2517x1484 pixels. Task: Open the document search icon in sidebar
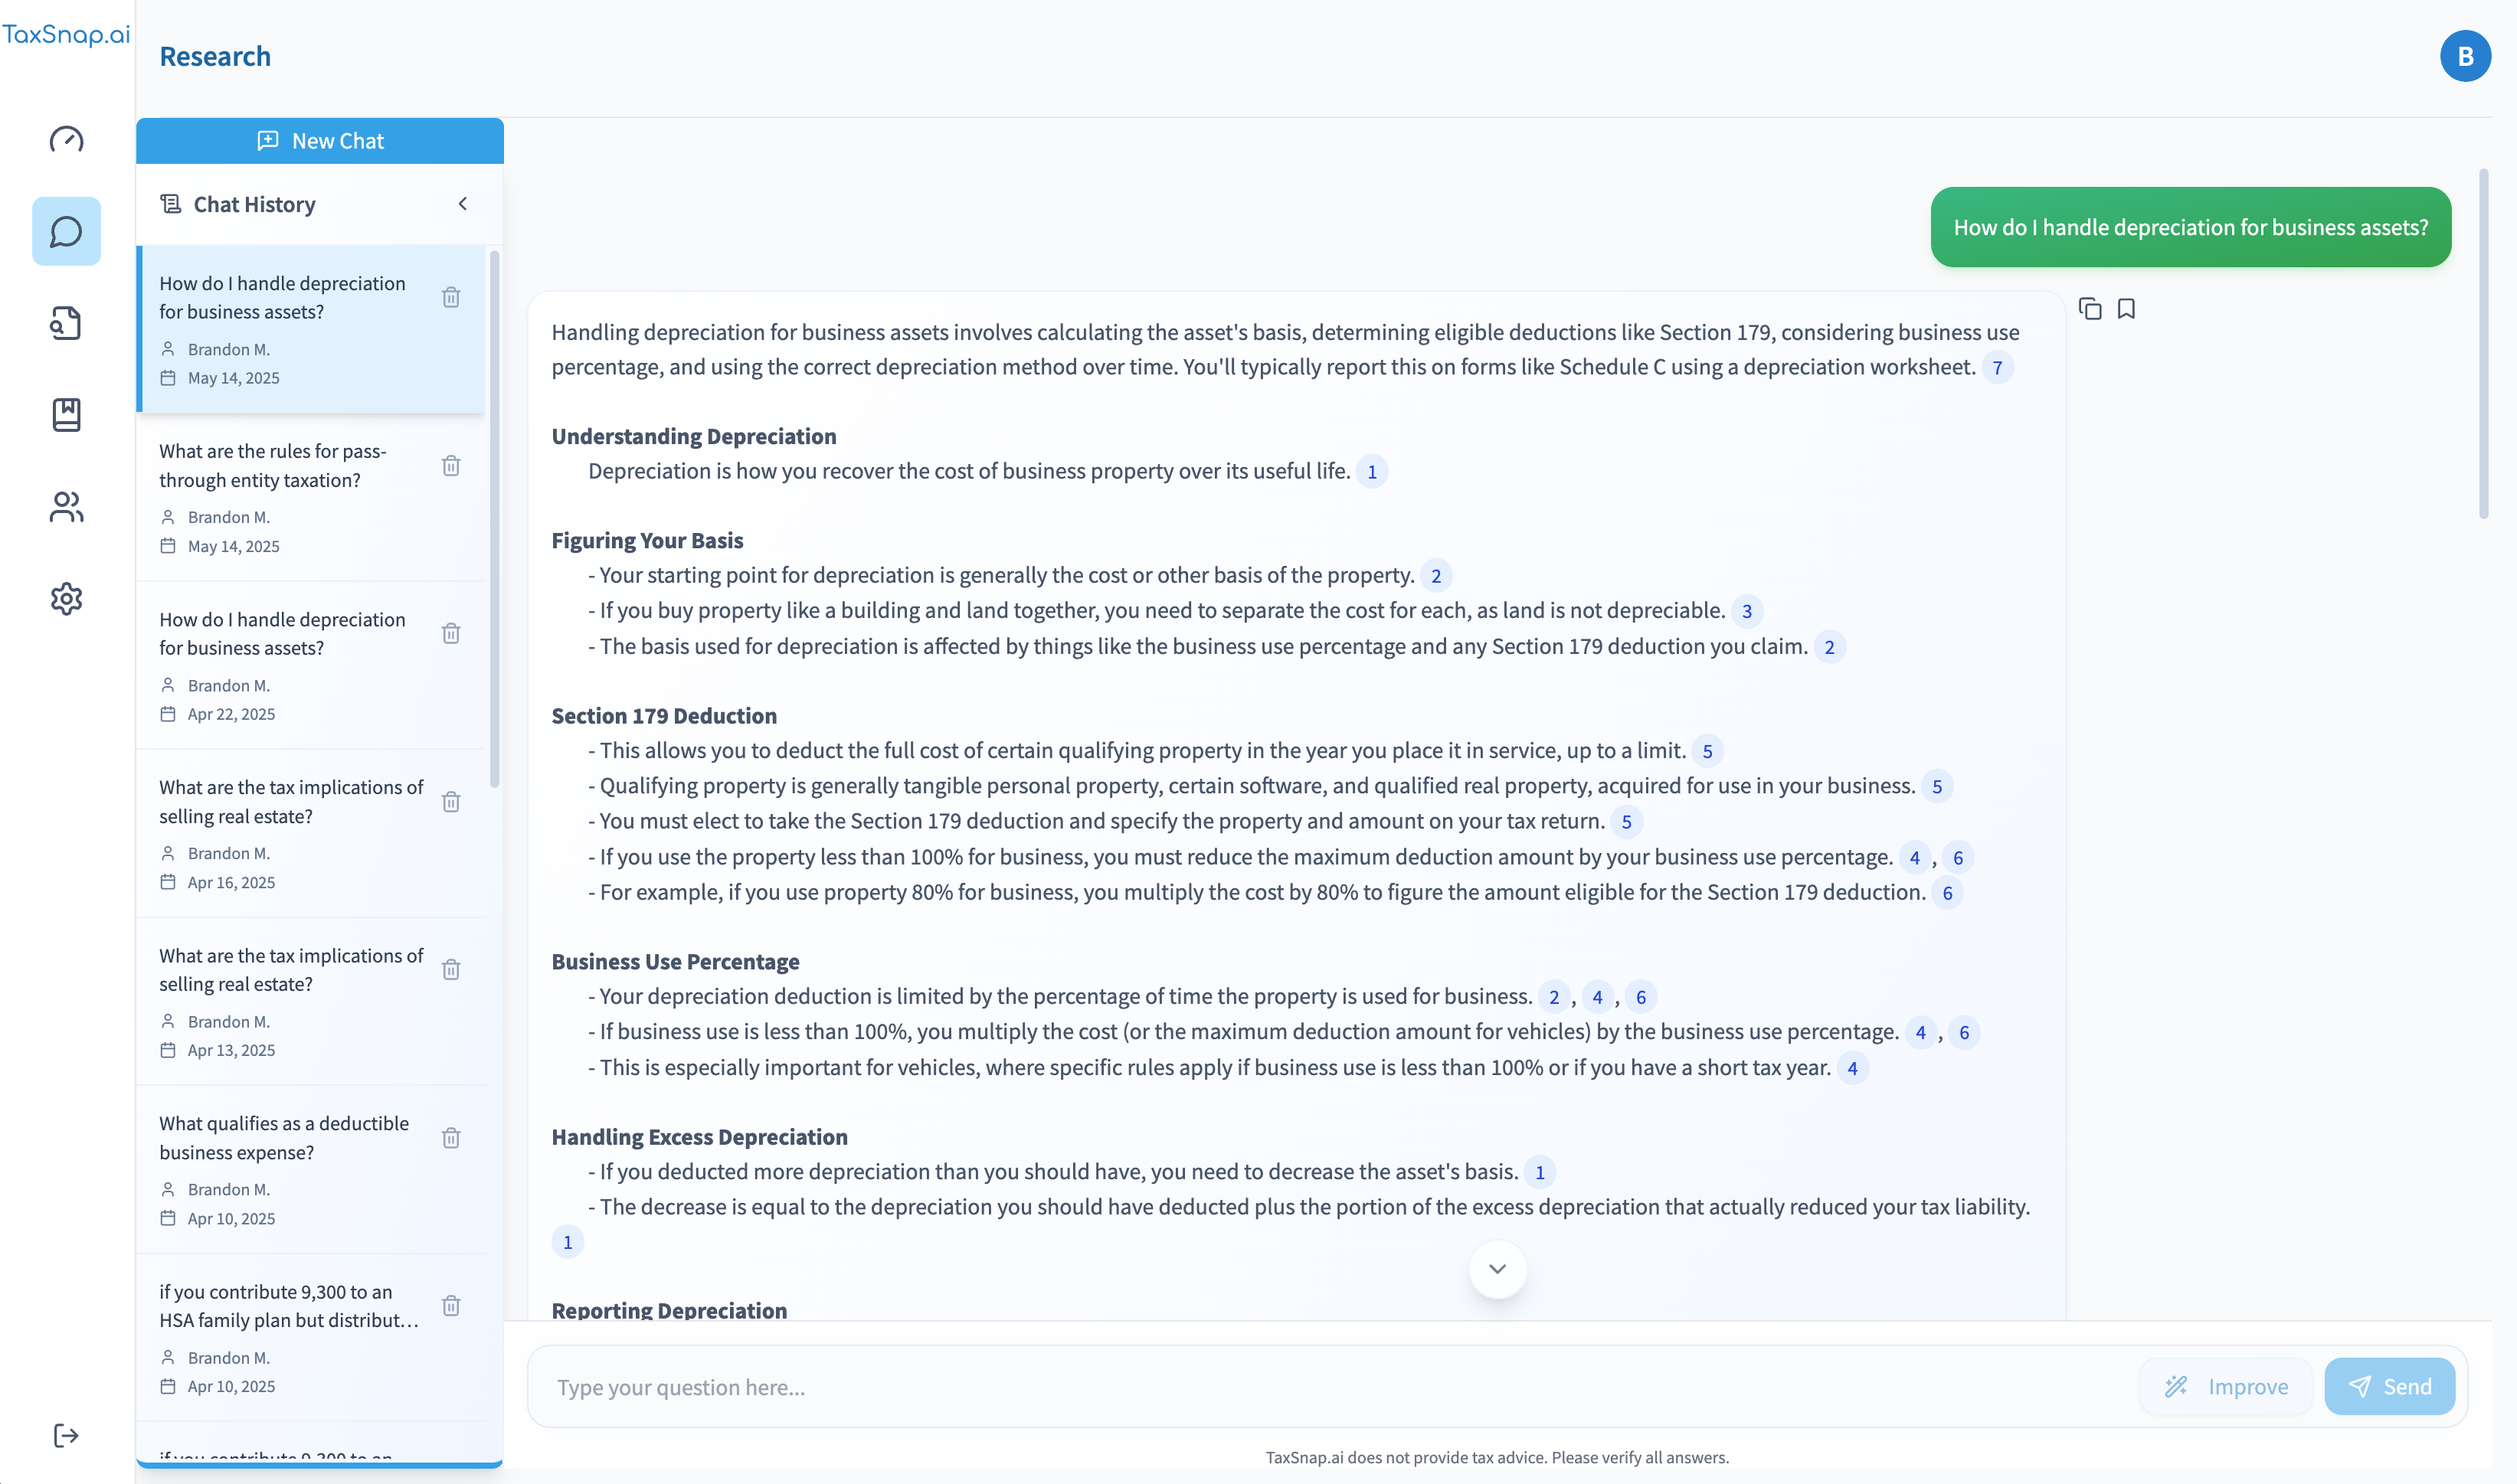click(x=66, y=323)
